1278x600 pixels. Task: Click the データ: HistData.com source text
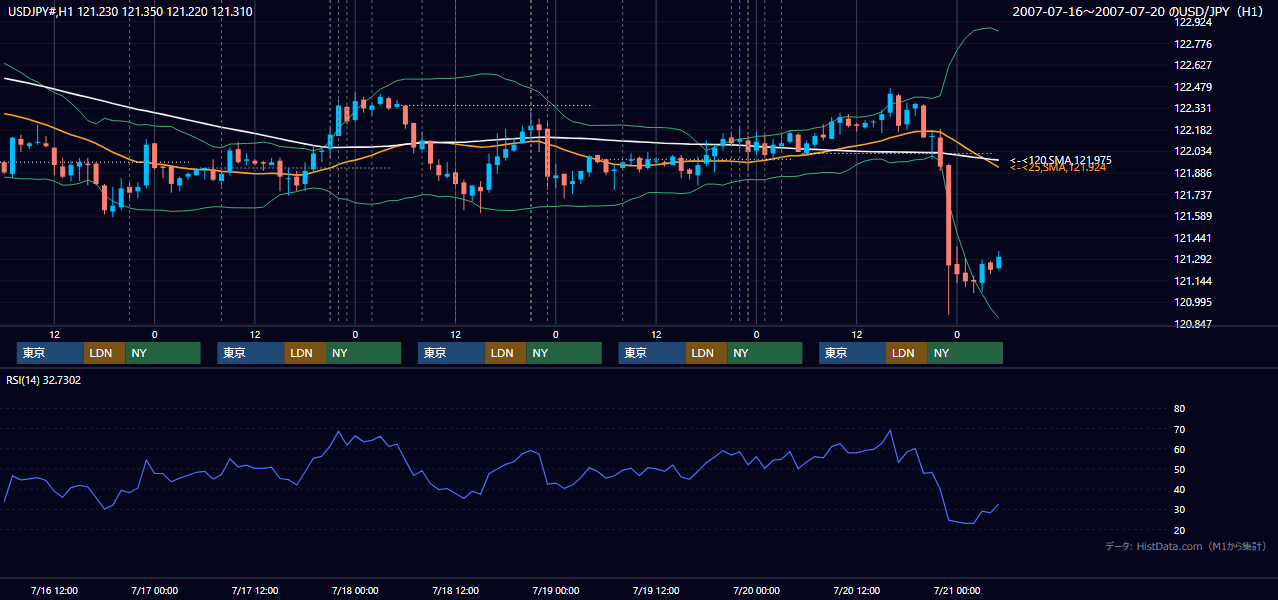(x=1185, y=546)
